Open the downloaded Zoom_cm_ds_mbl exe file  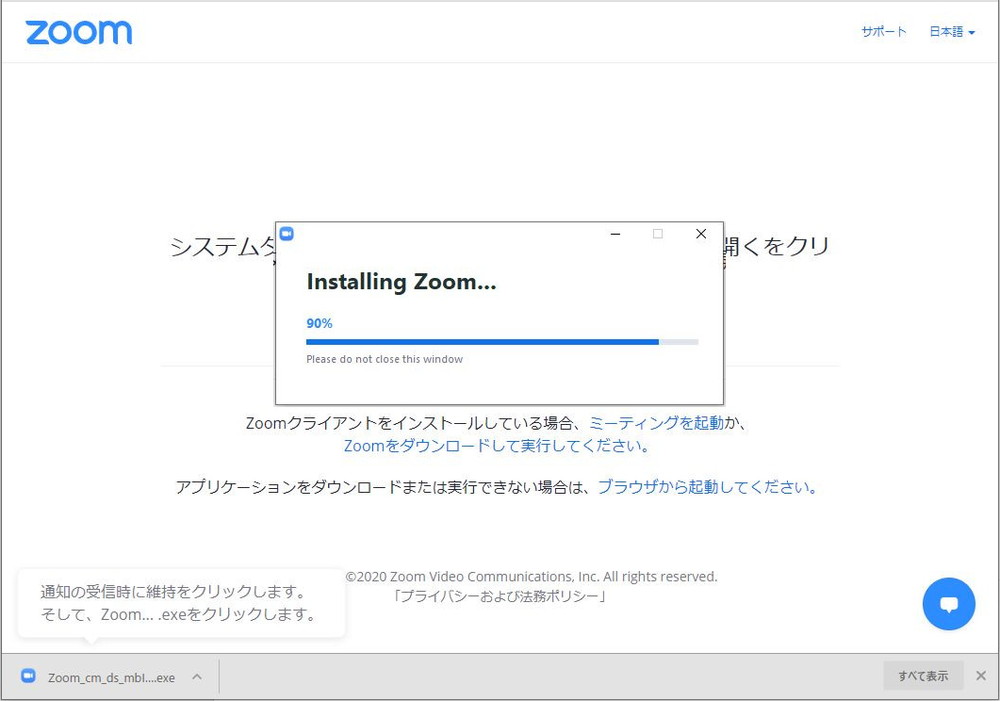tap(111, 677)
